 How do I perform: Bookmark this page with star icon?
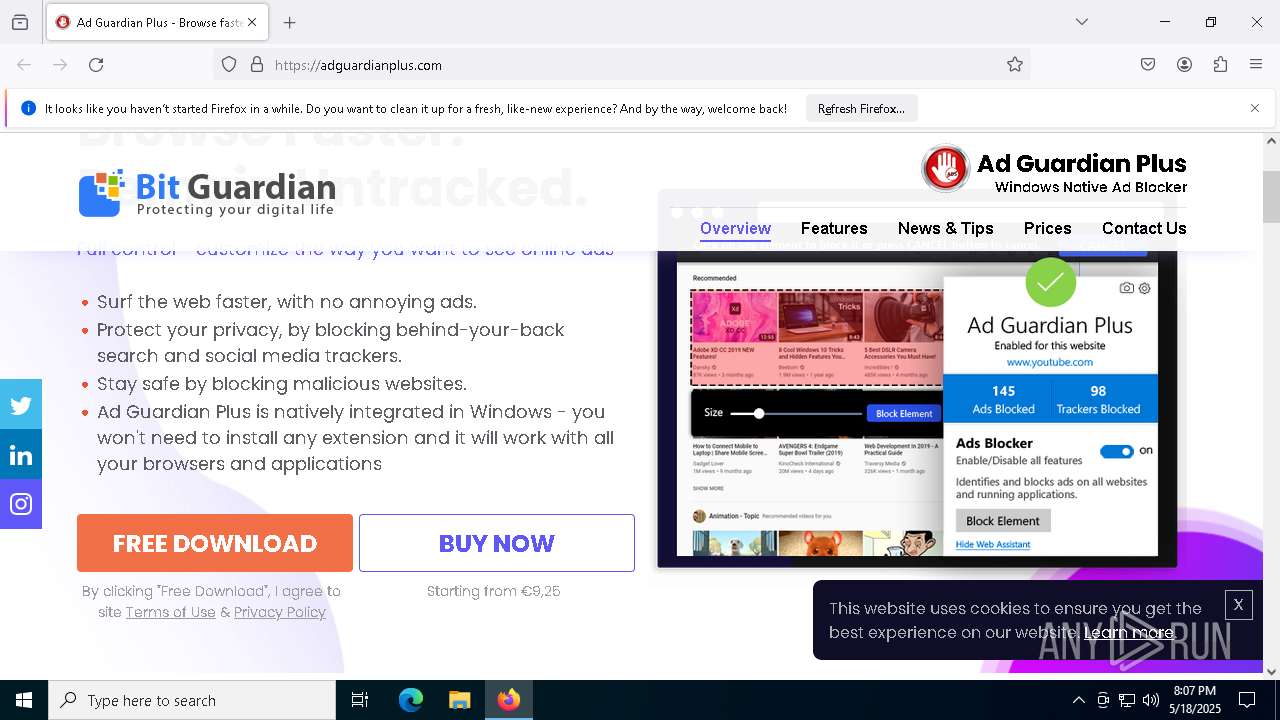click(1015, 65)
